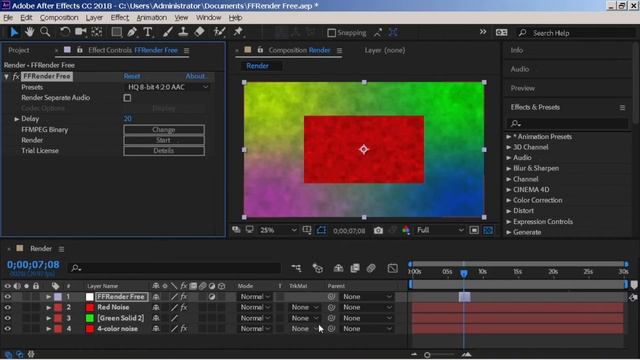The width and height of the screenshot is (640, 360).
Task: Open the 25% magnification dropdown
Action: click(x=278, y=231)
